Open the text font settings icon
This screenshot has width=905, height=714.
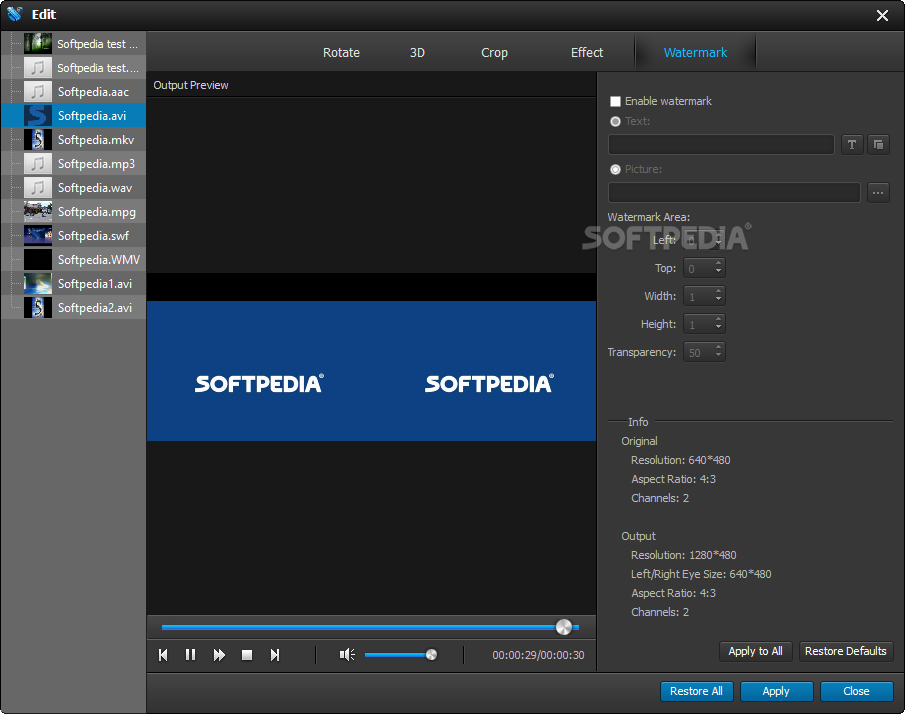[852, 144]
